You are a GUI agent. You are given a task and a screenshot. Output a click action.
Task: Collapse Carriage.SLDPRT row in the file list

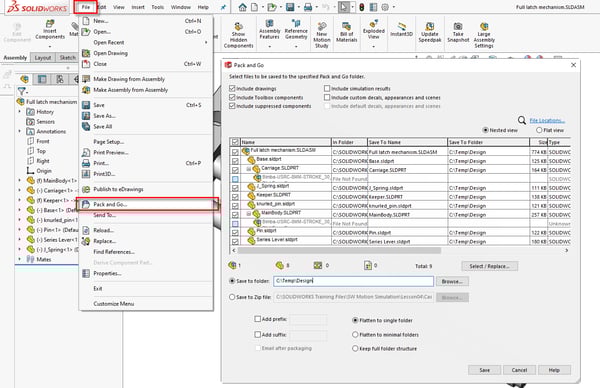click(x=248, y=169)
